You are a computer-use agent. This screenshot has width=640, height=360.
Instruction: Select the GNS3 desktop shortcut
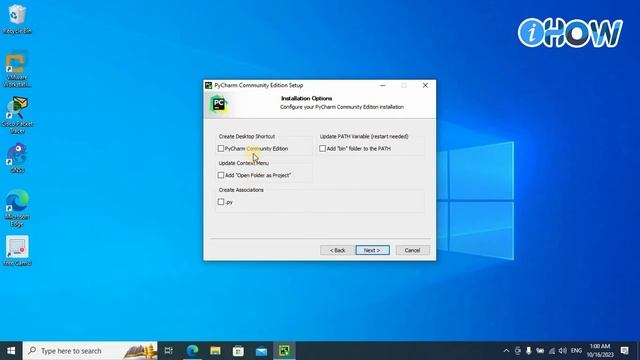tap(17, 158)
